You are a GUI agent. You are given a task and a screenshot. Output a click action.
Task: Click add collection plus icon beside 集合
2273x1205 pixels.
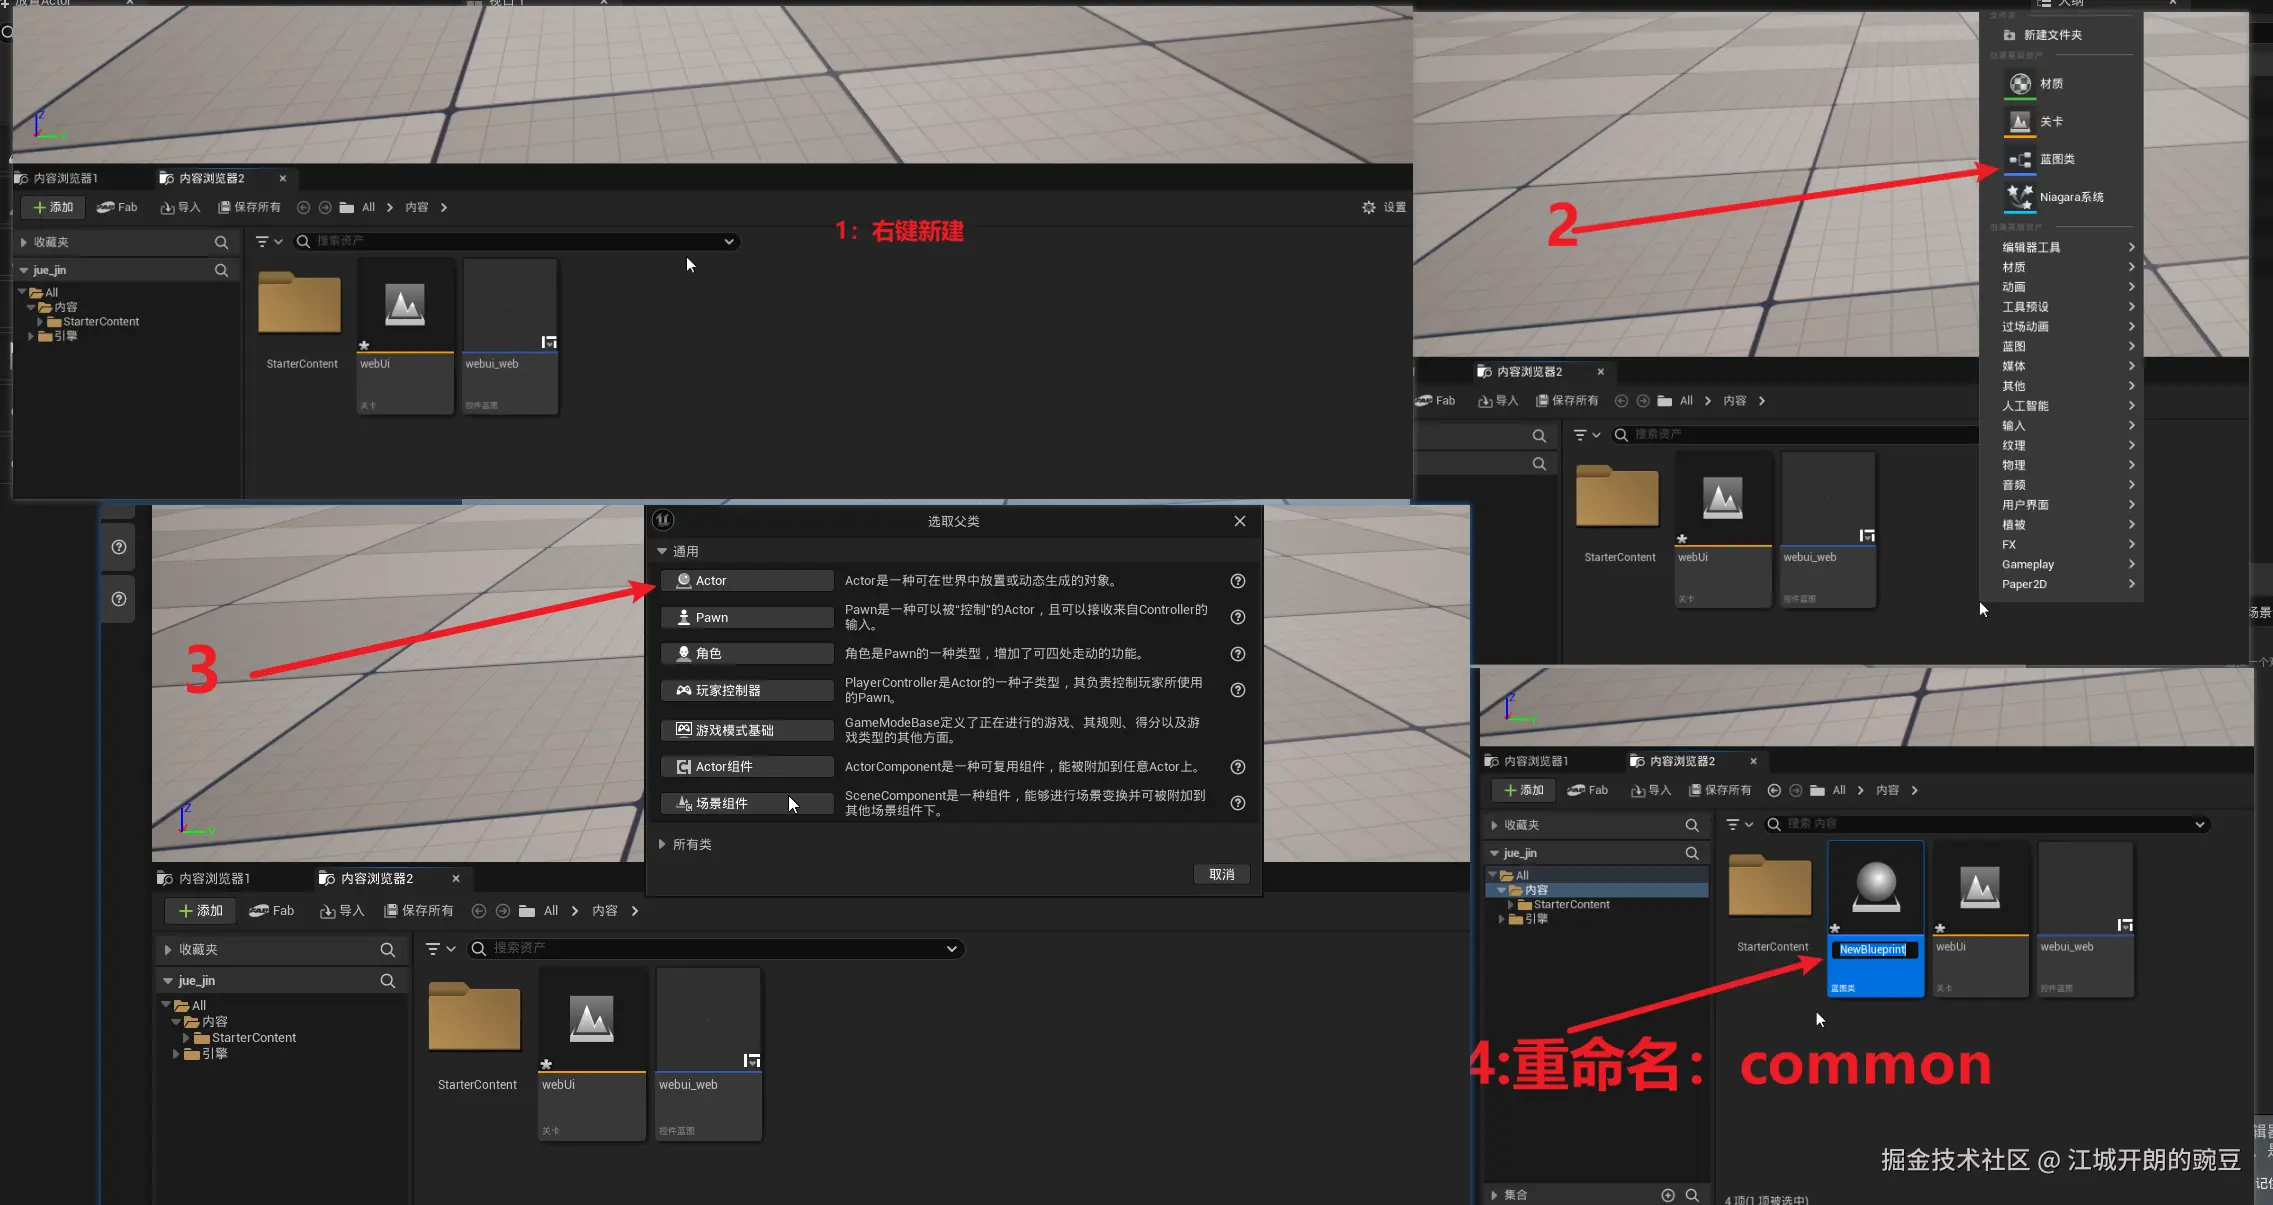pyautogui.click(x=1667, y=1195)
